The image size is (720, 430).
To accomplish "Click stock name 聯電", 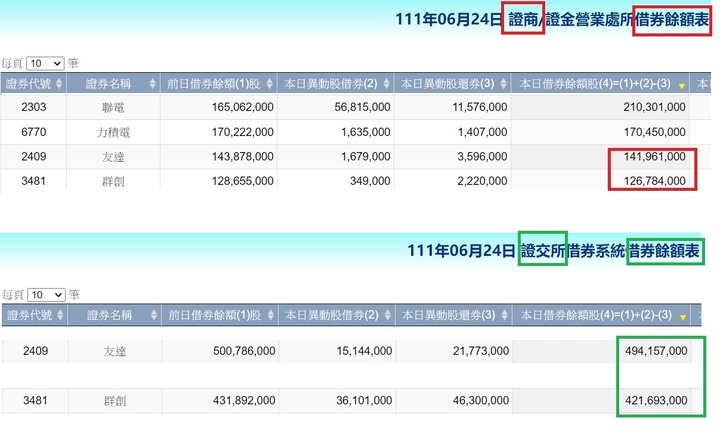I will click(113, 108).
